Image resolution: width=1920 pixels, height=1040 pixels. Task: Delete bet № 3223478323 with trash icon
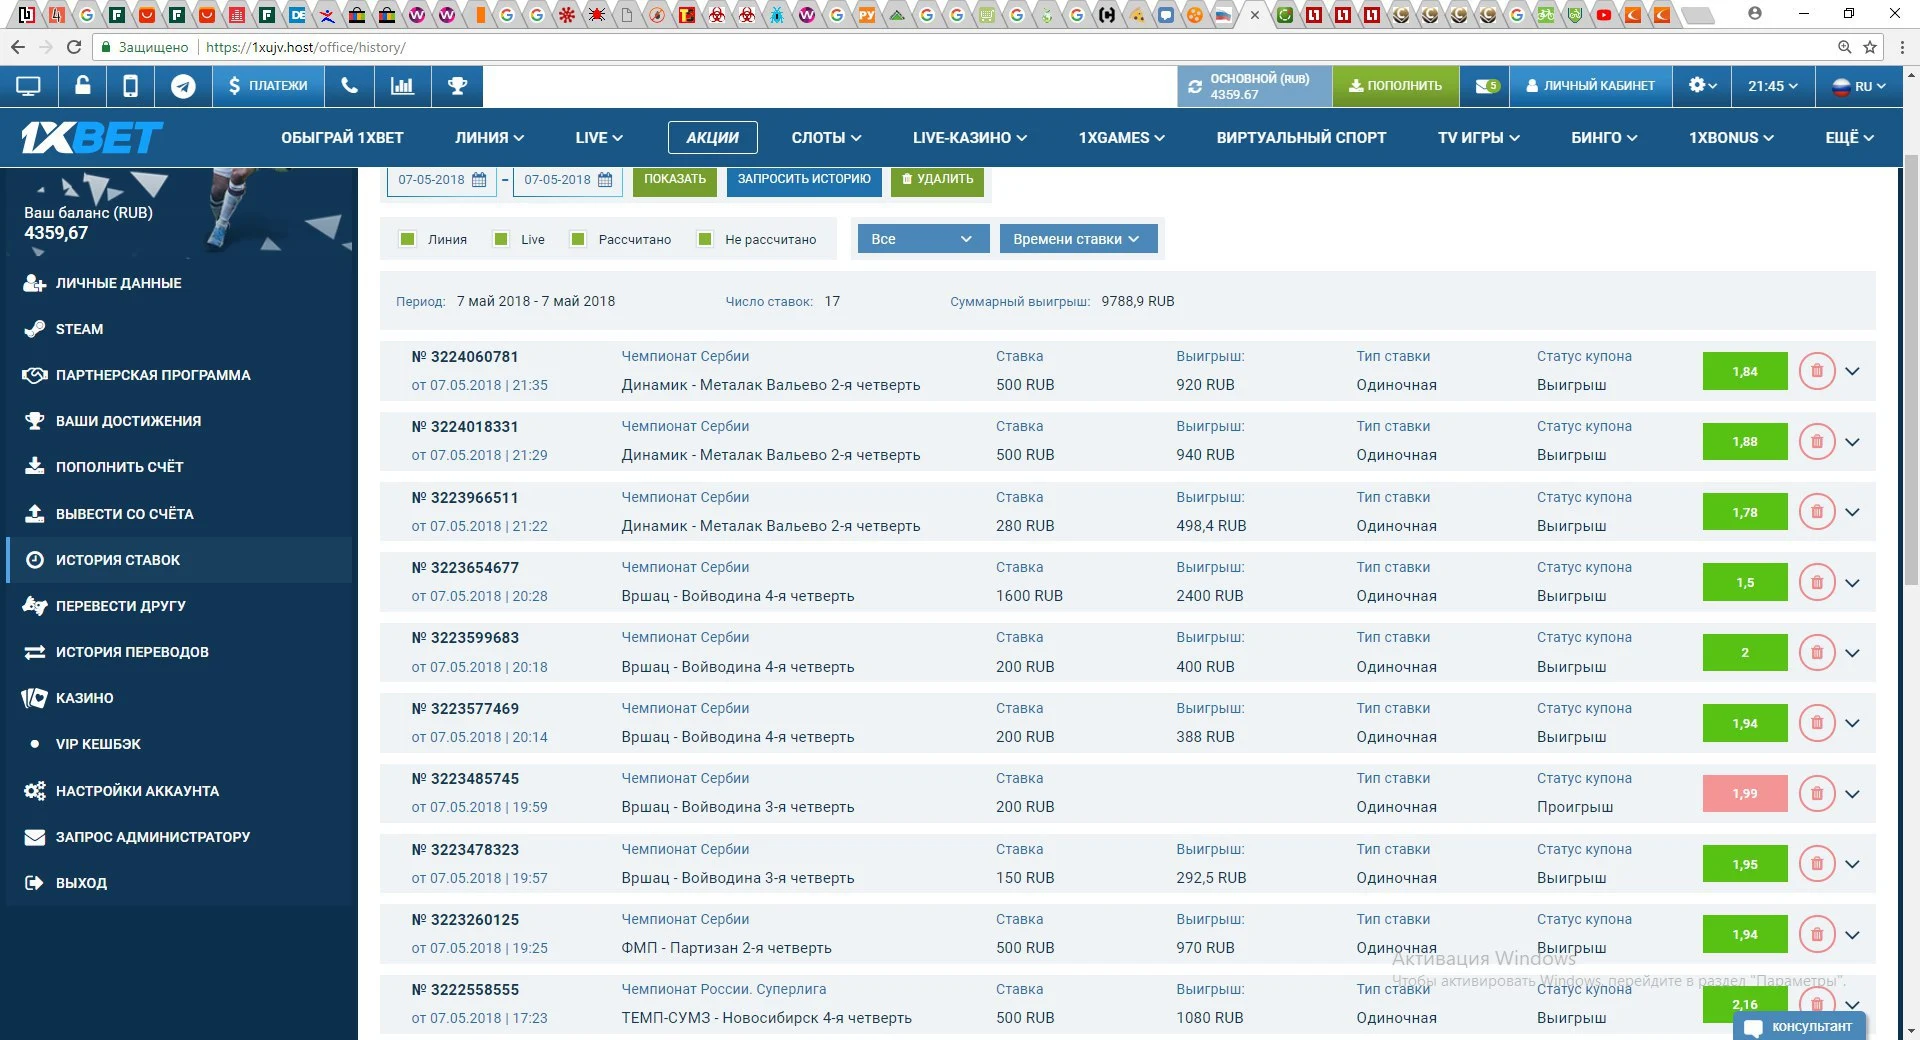[1817, 864]
